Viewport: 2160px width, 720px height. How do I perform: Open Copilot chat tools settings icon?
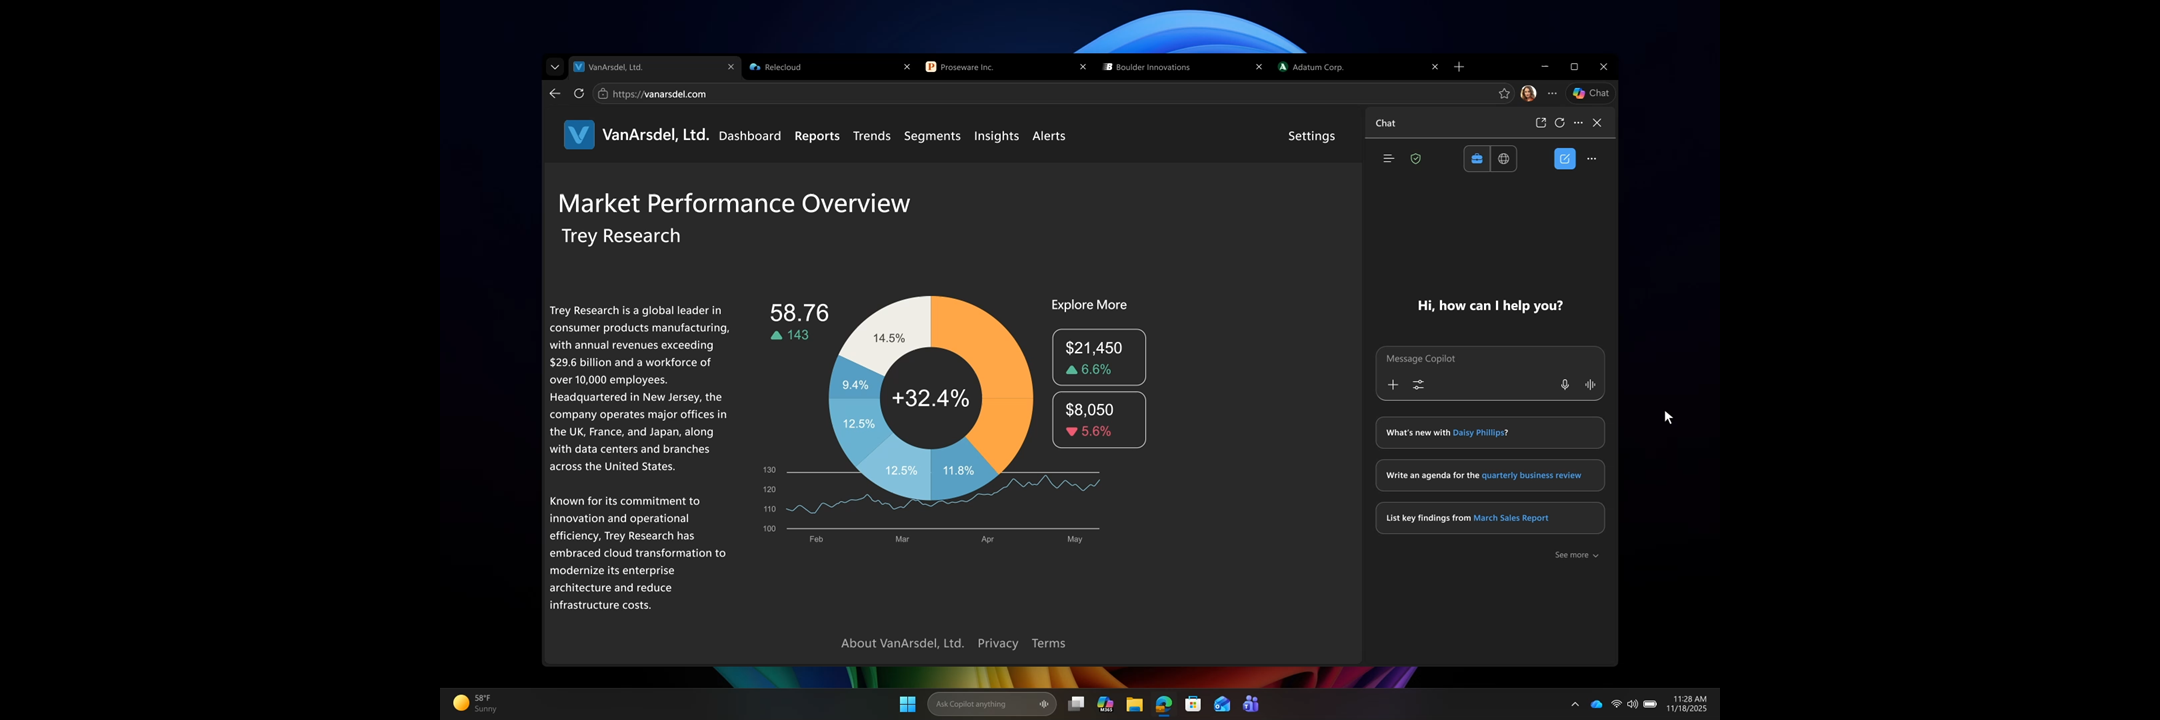coord(1418,385)
